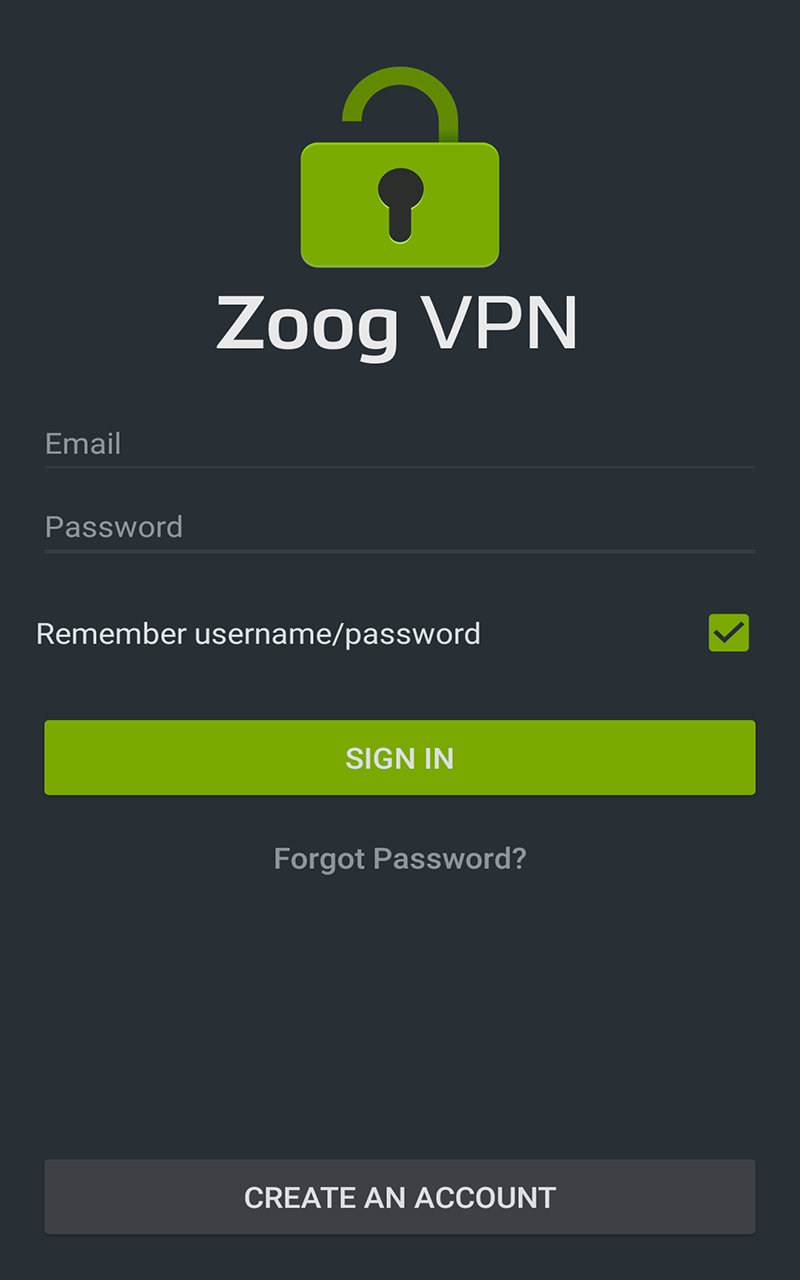The image size is (800, 1280).
Task: Toggle the Remember username/password checkbox
Action: coord(728,632)
